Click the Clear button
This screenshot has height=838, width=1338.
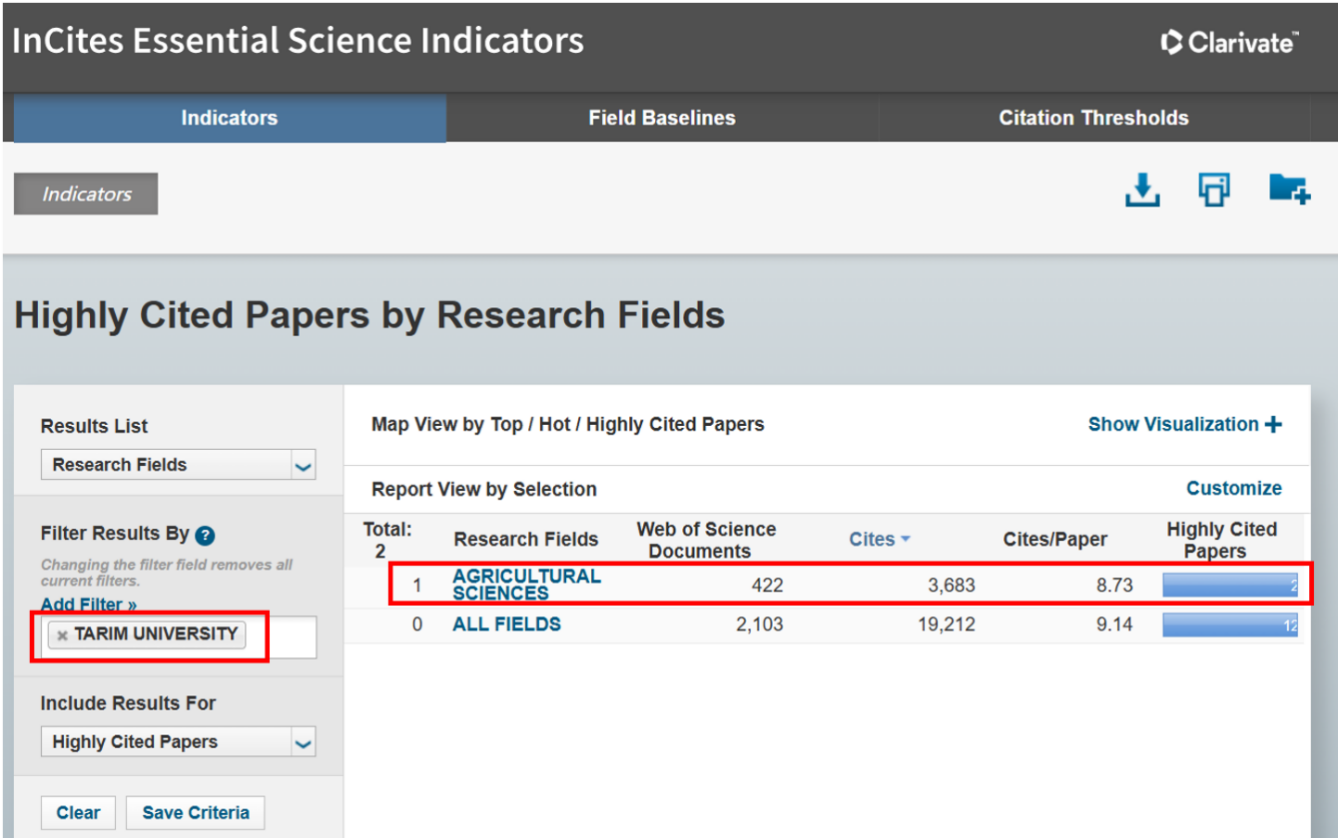(x=78, y=812)
